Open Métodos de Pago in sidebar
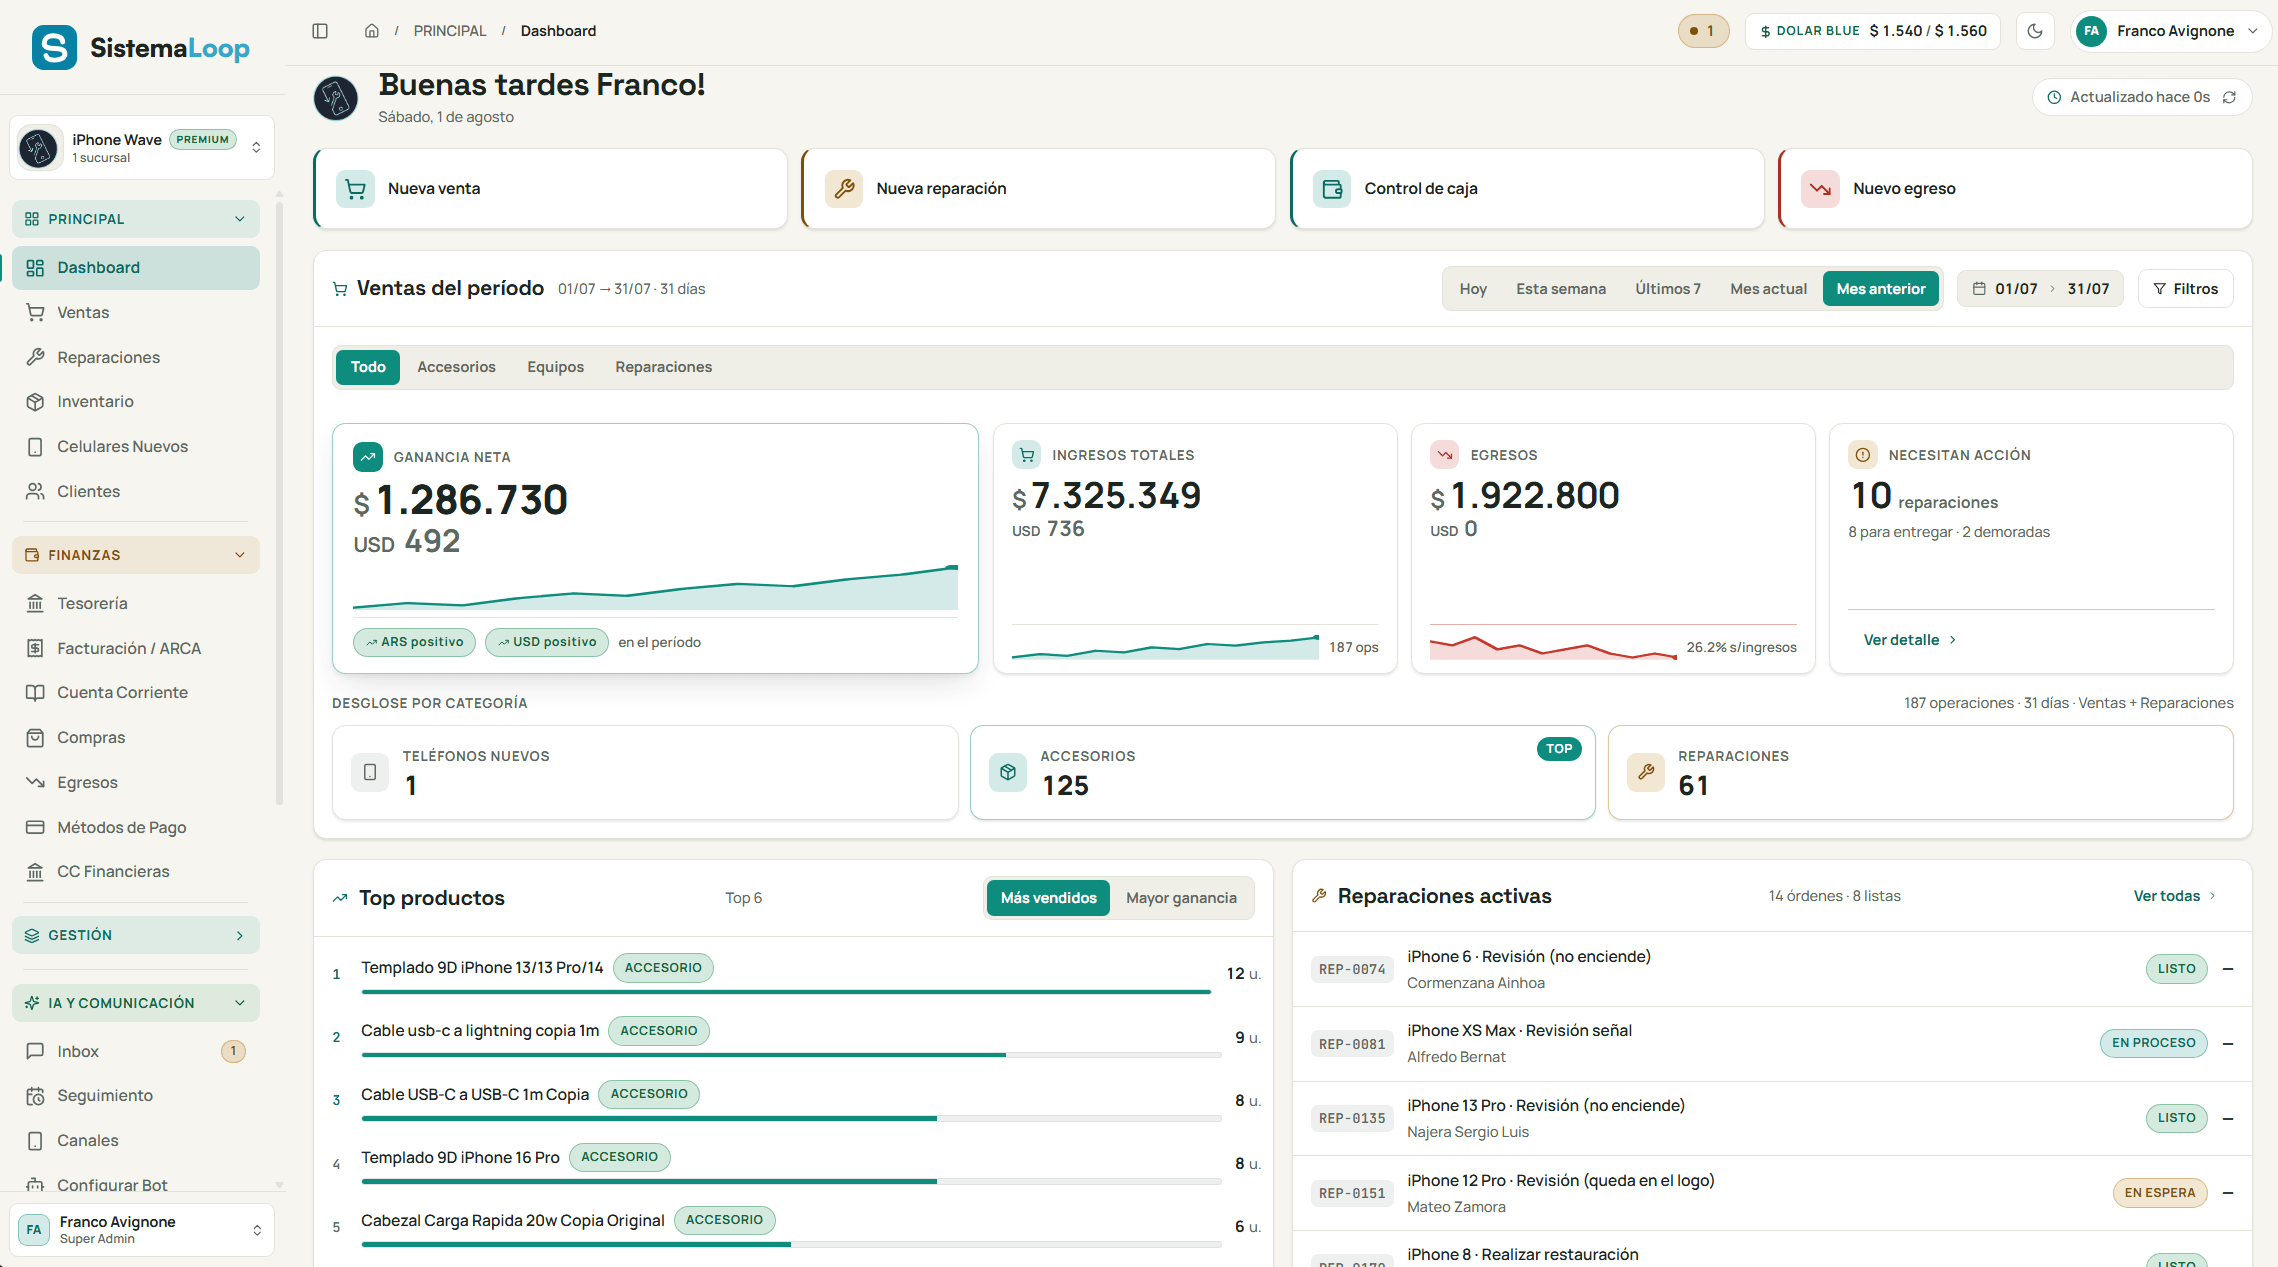 coord(136,828)
